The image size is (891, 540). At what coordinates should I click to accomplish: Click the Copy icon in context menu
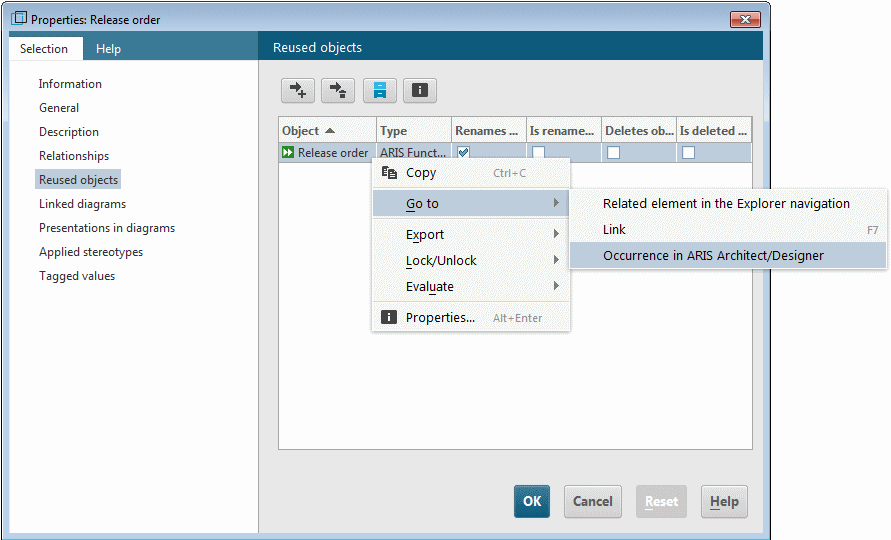tap(389, 173)
